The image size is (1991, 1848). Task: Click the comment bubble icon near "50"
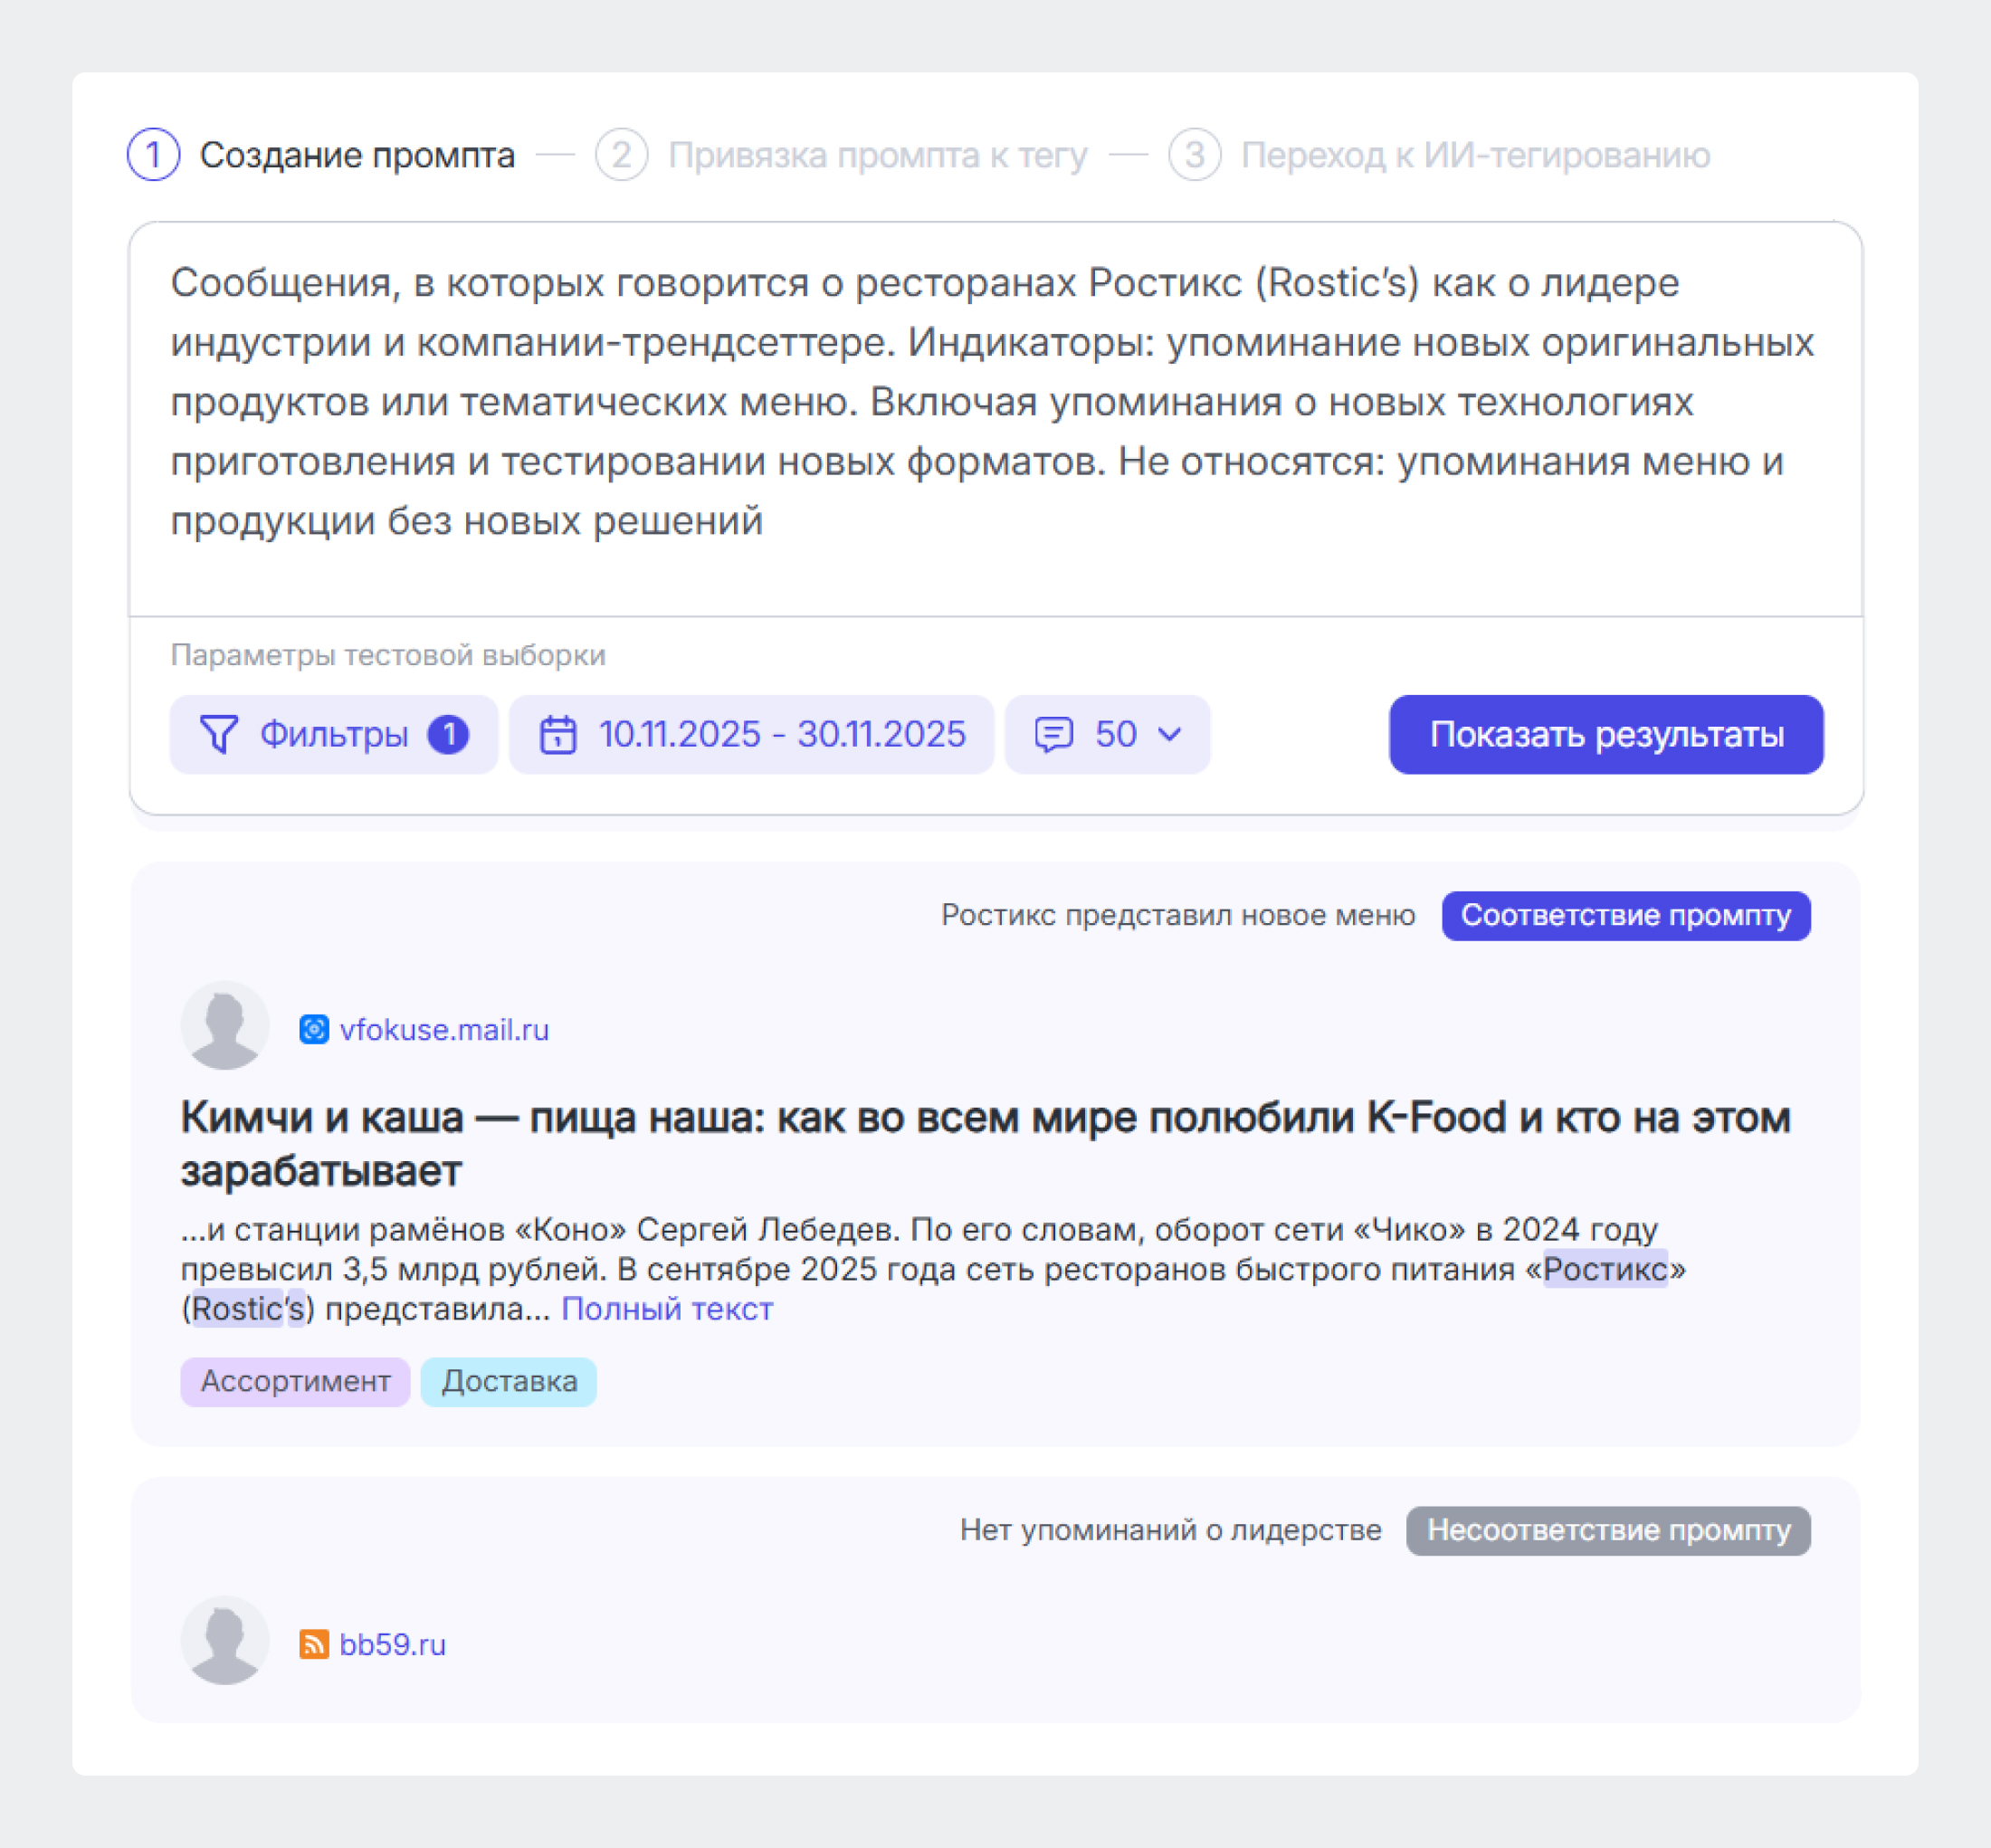pos(1054,734)
